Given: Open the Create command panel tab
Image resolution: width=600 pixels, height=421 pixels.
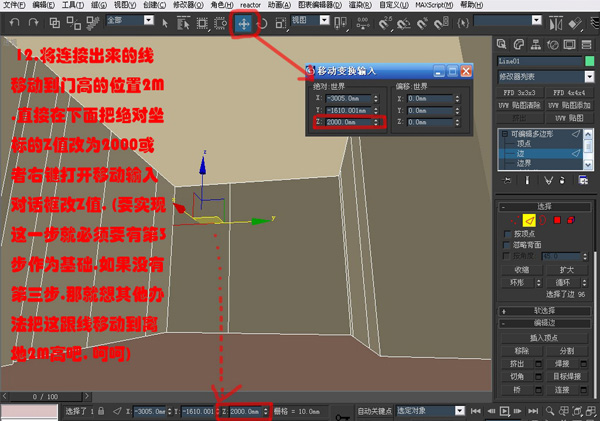Looking at the screenshot, I should 502,44.
